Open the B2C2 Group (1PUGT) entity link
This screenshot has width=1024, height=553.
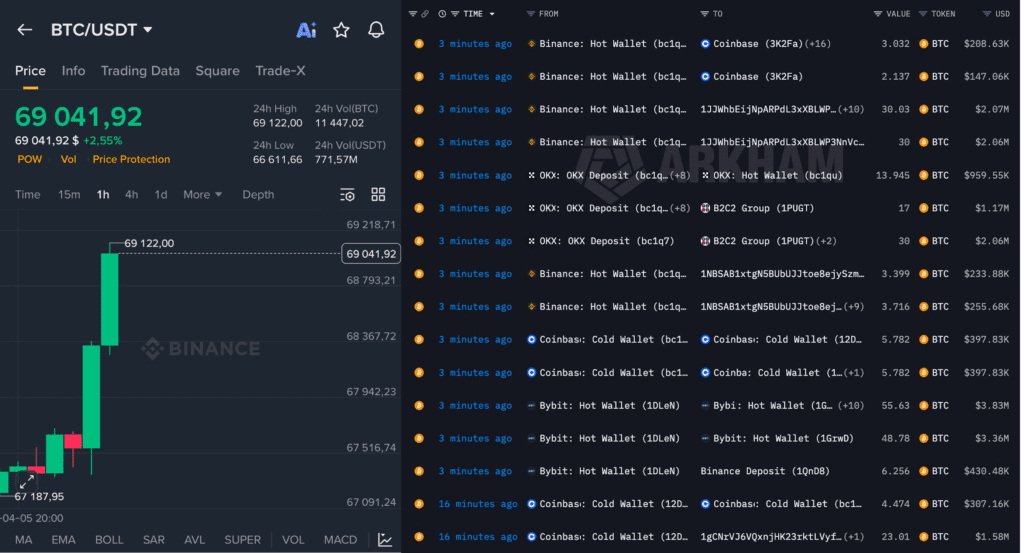(740, 208)
